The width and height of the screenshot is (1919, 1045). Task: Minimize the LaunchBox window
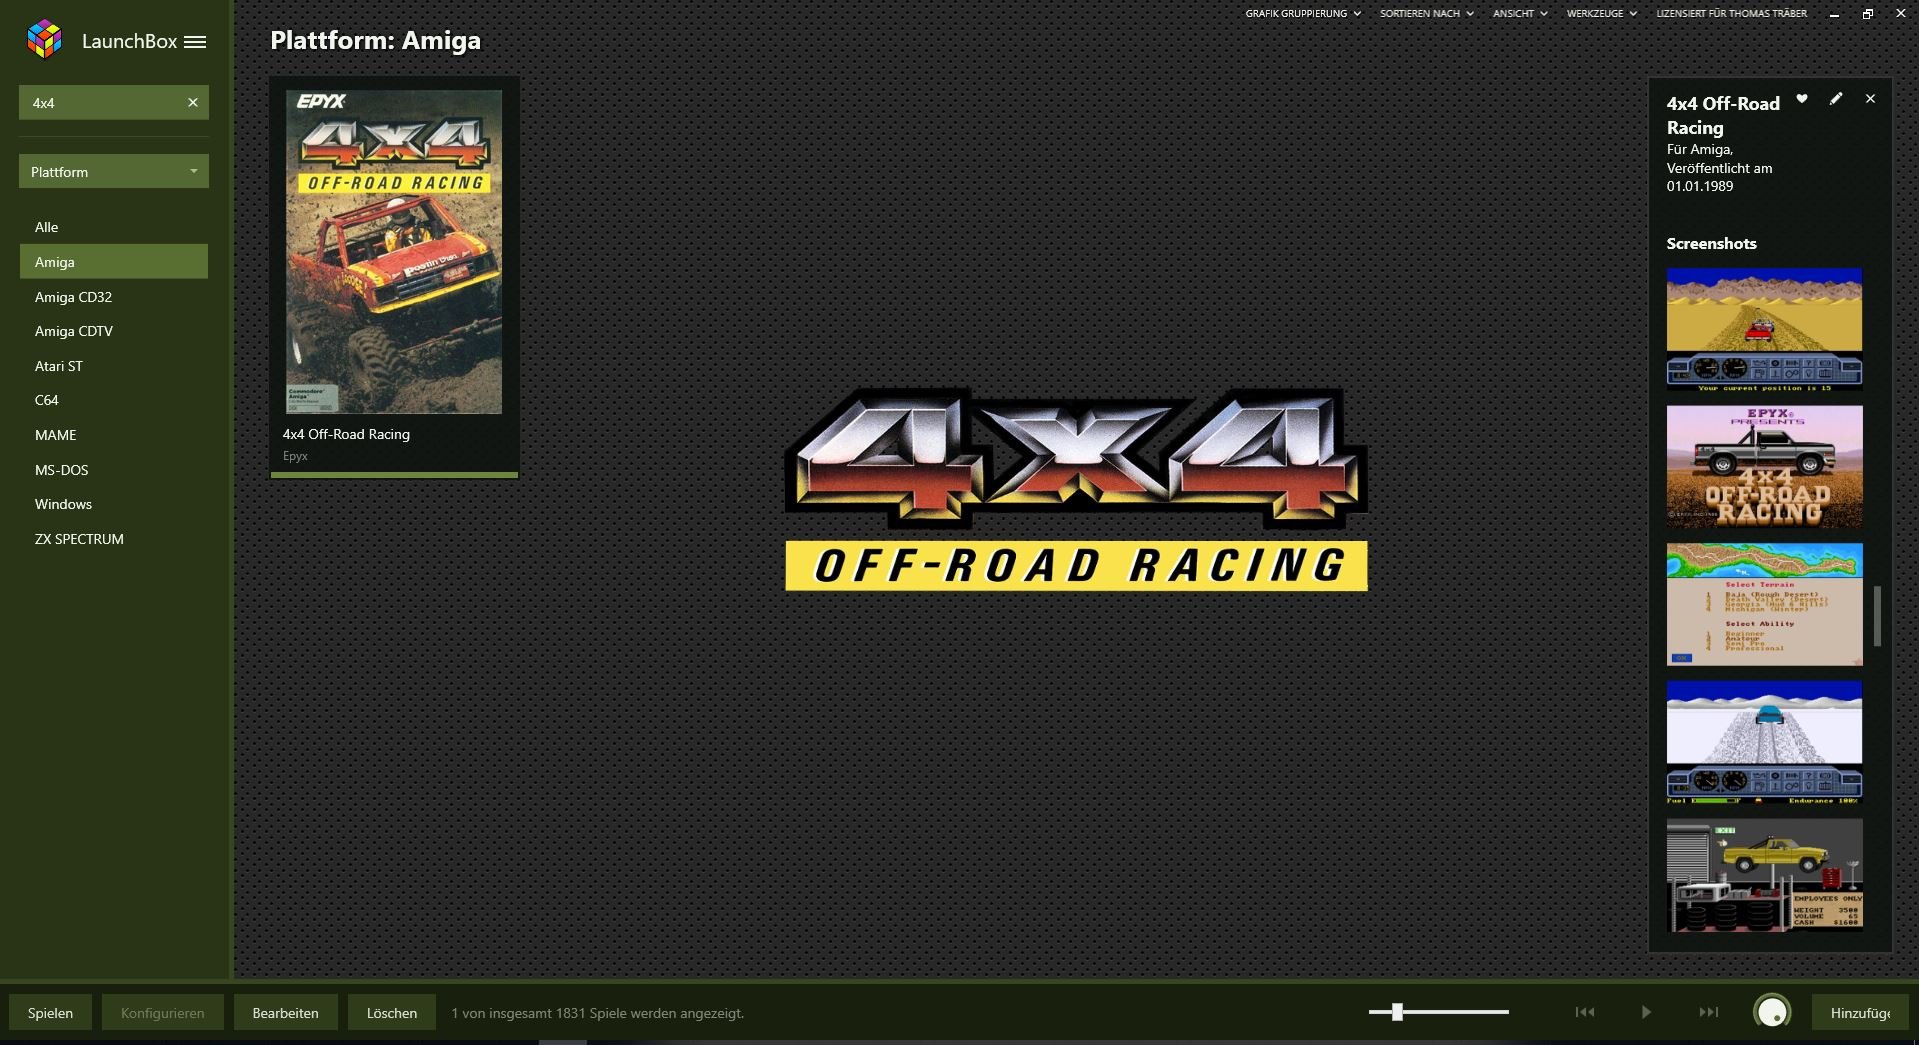pos(1834,14)
